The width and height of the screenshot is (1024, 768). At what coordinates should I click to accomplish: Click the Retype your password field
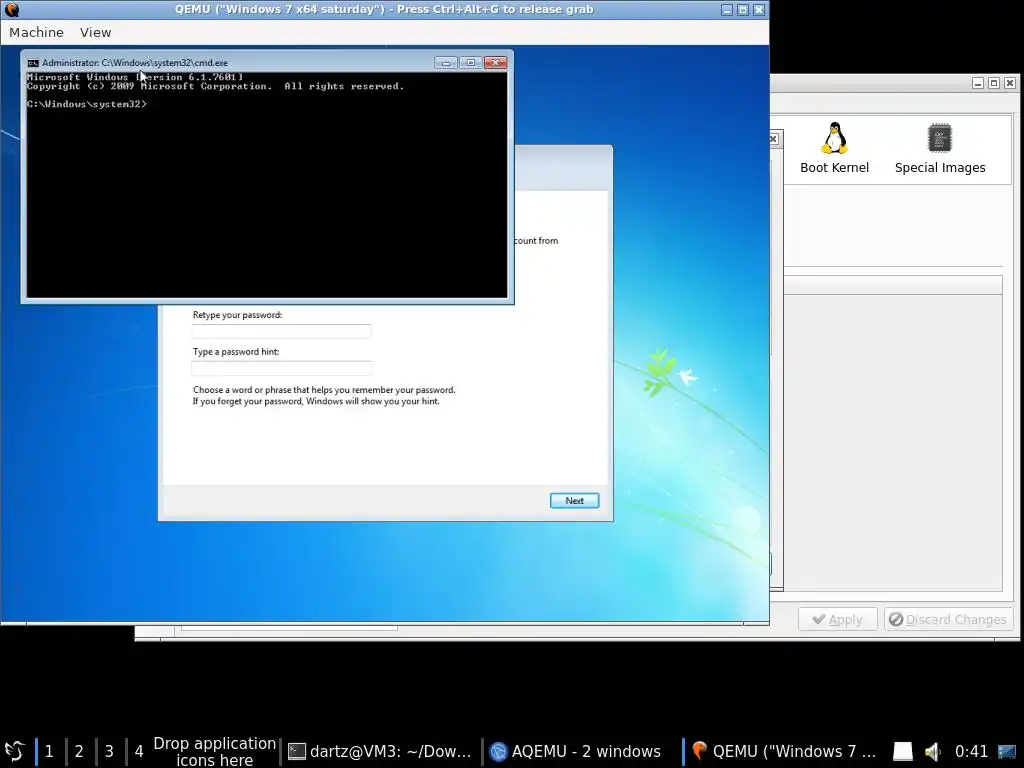point(281,331)
